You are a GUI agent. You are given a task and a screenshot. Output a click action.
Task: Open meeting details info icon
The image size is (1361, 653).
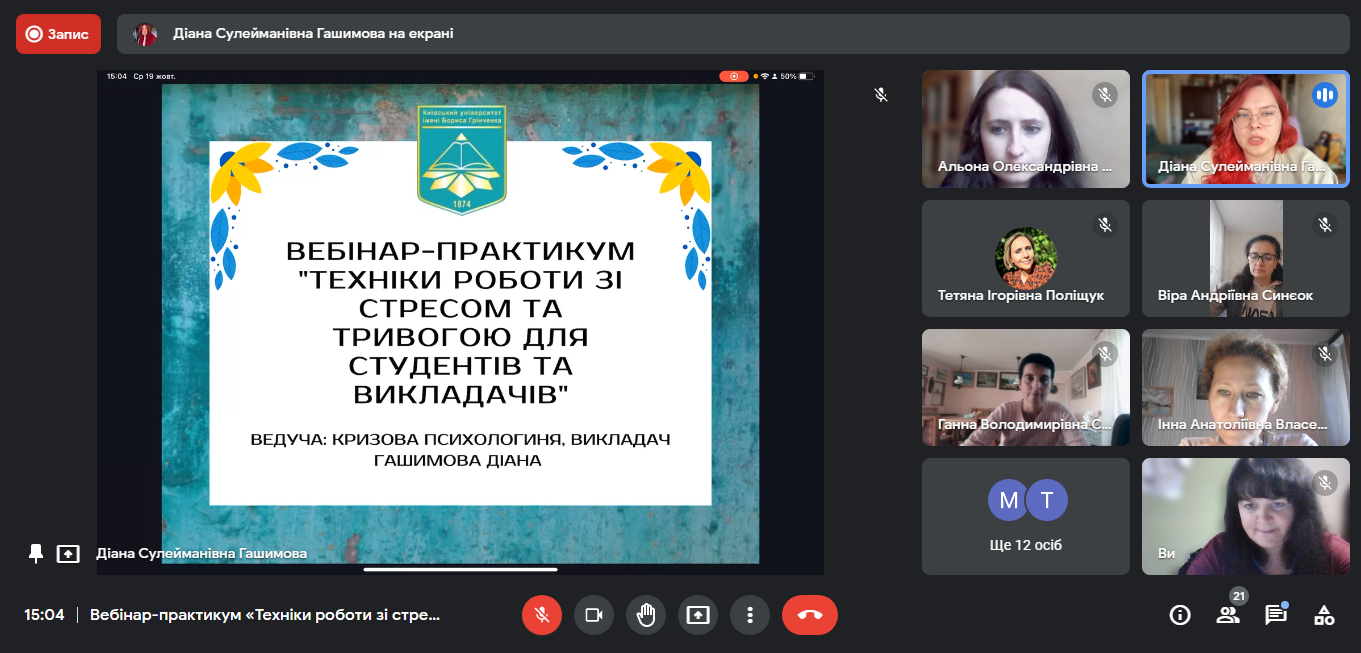click(x=1180, y=615)
